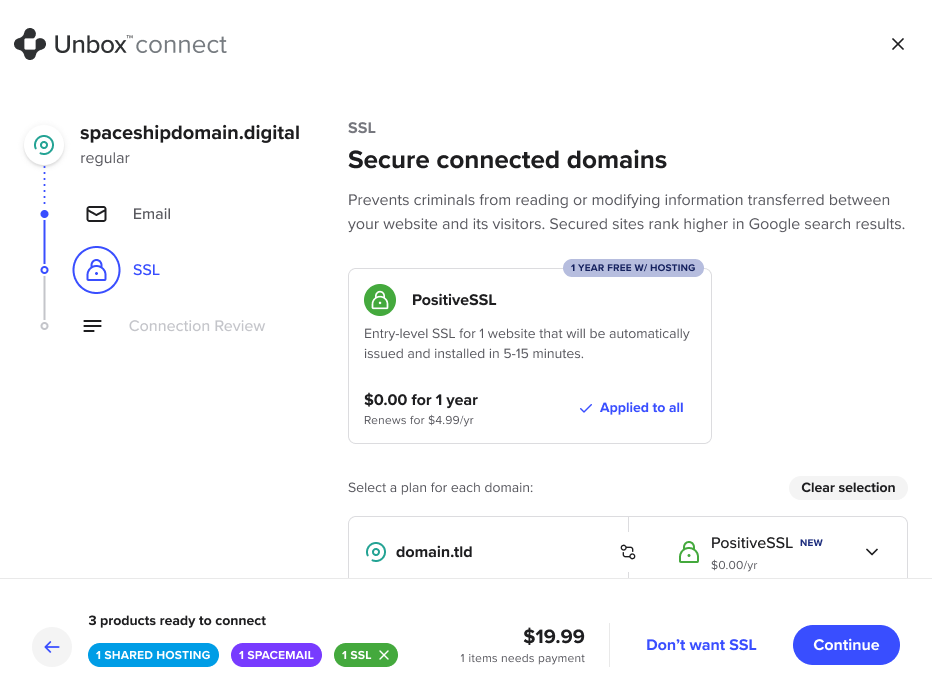Click the Continue button
The height and width of the screenshot is (699, 932).
[846, 645]
